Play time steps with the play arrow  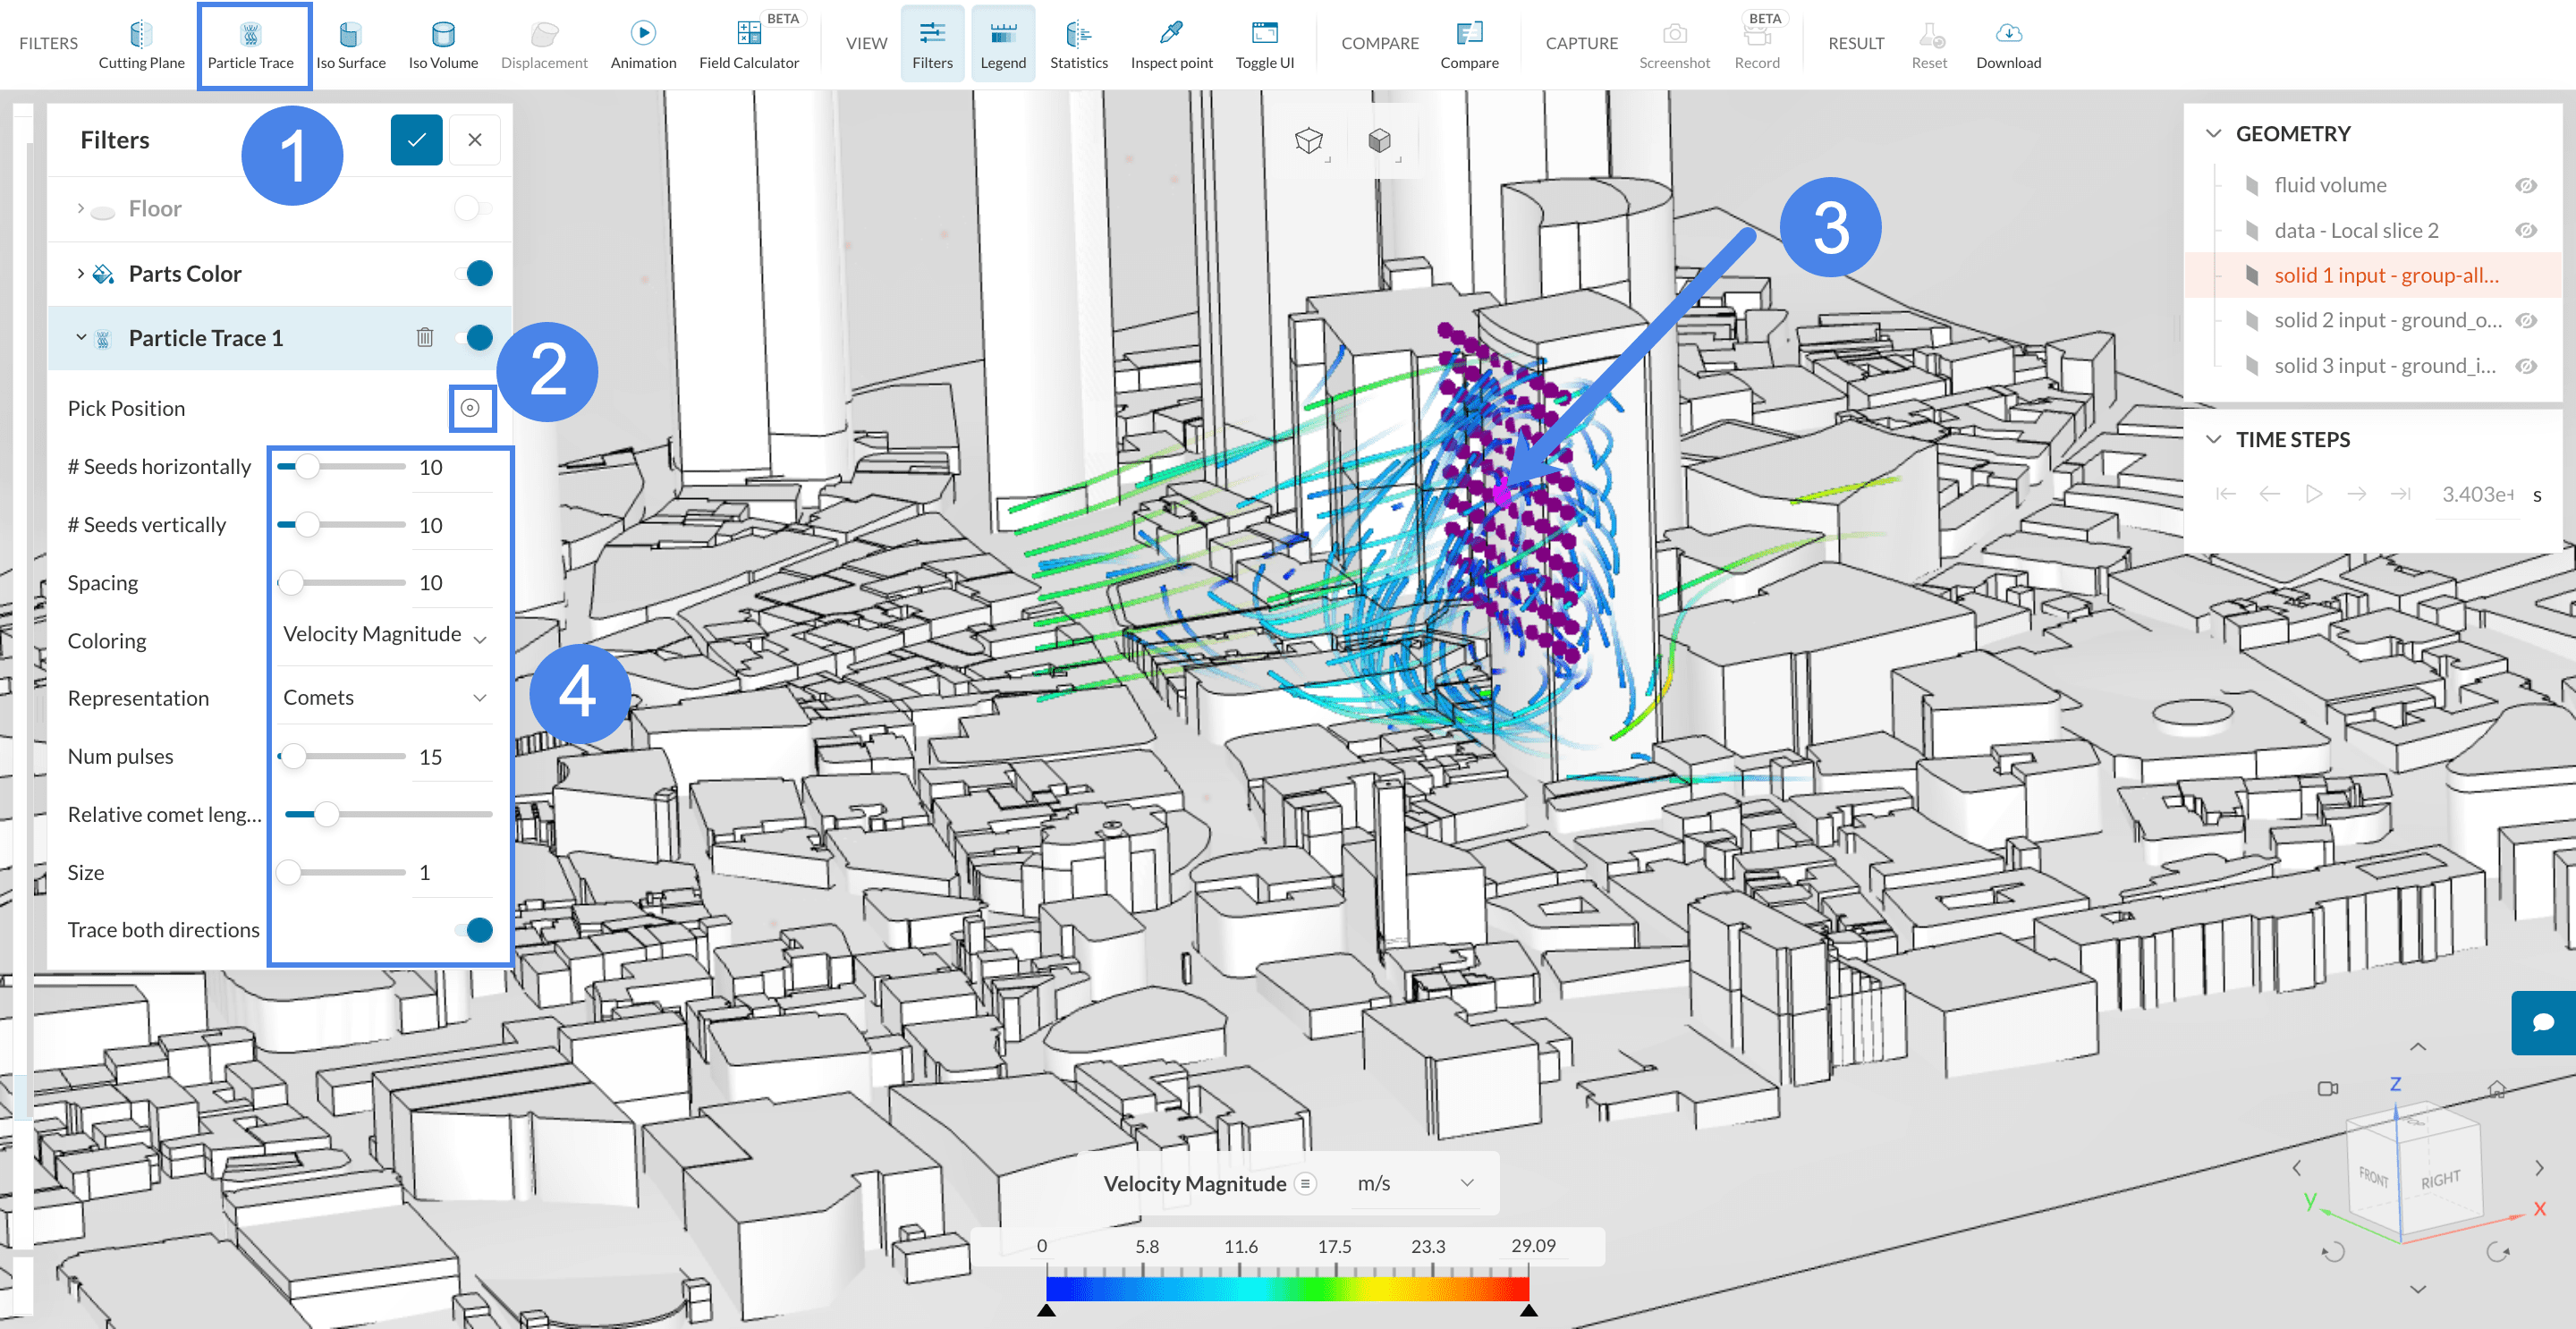click(2312, 494)
